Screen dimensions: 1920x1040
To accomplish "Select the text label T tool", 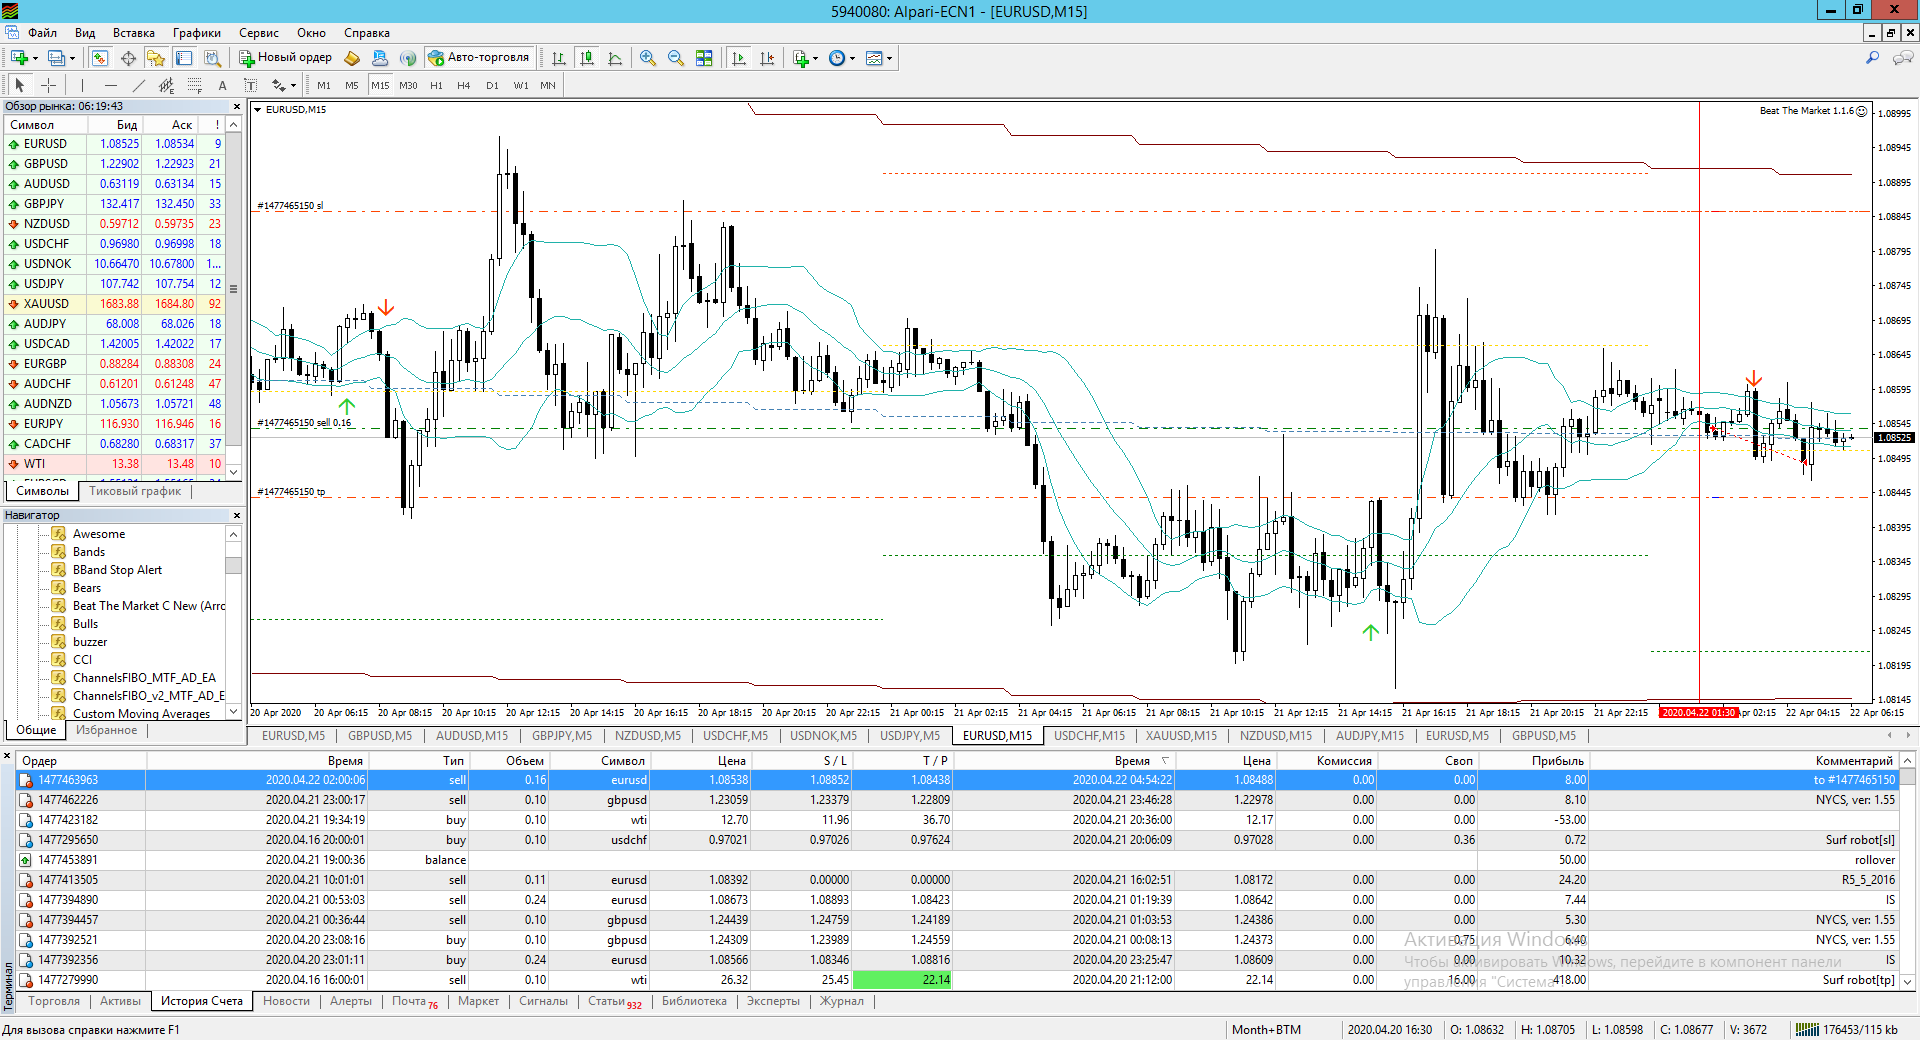I will (x=250, y=85).
